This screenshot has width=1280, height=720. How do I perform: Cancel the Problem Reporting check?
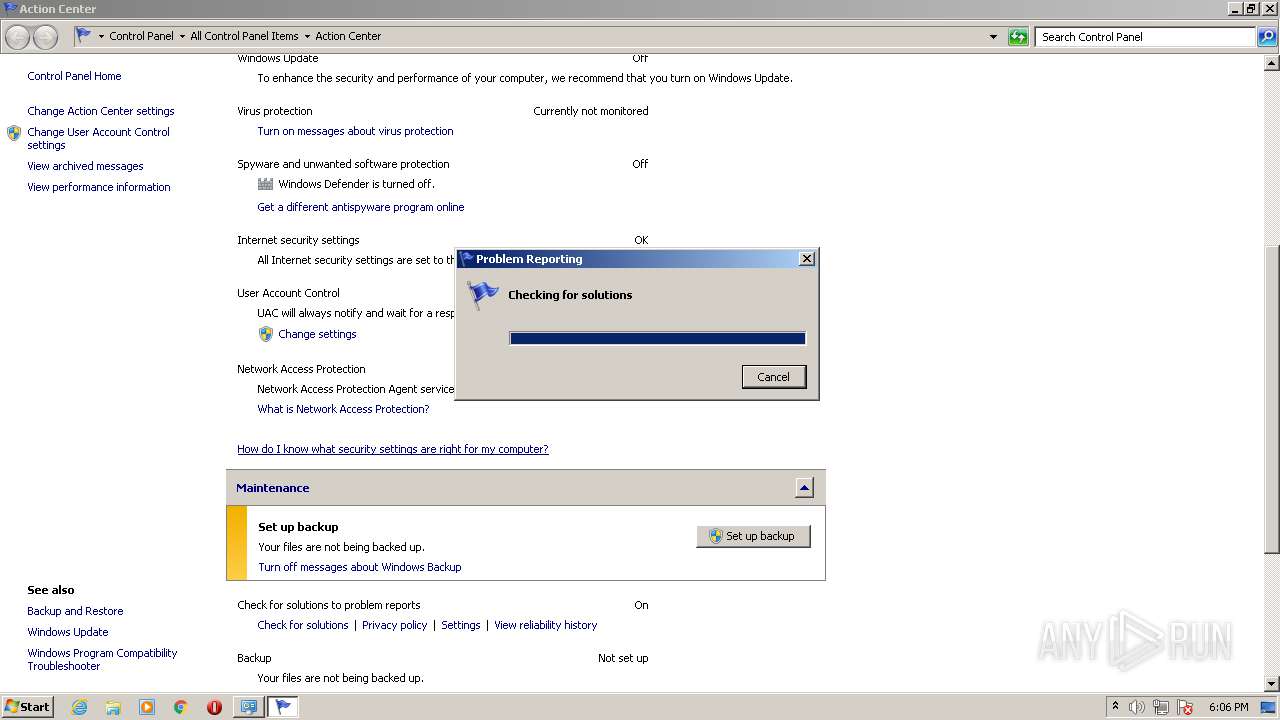coord(774,377)
